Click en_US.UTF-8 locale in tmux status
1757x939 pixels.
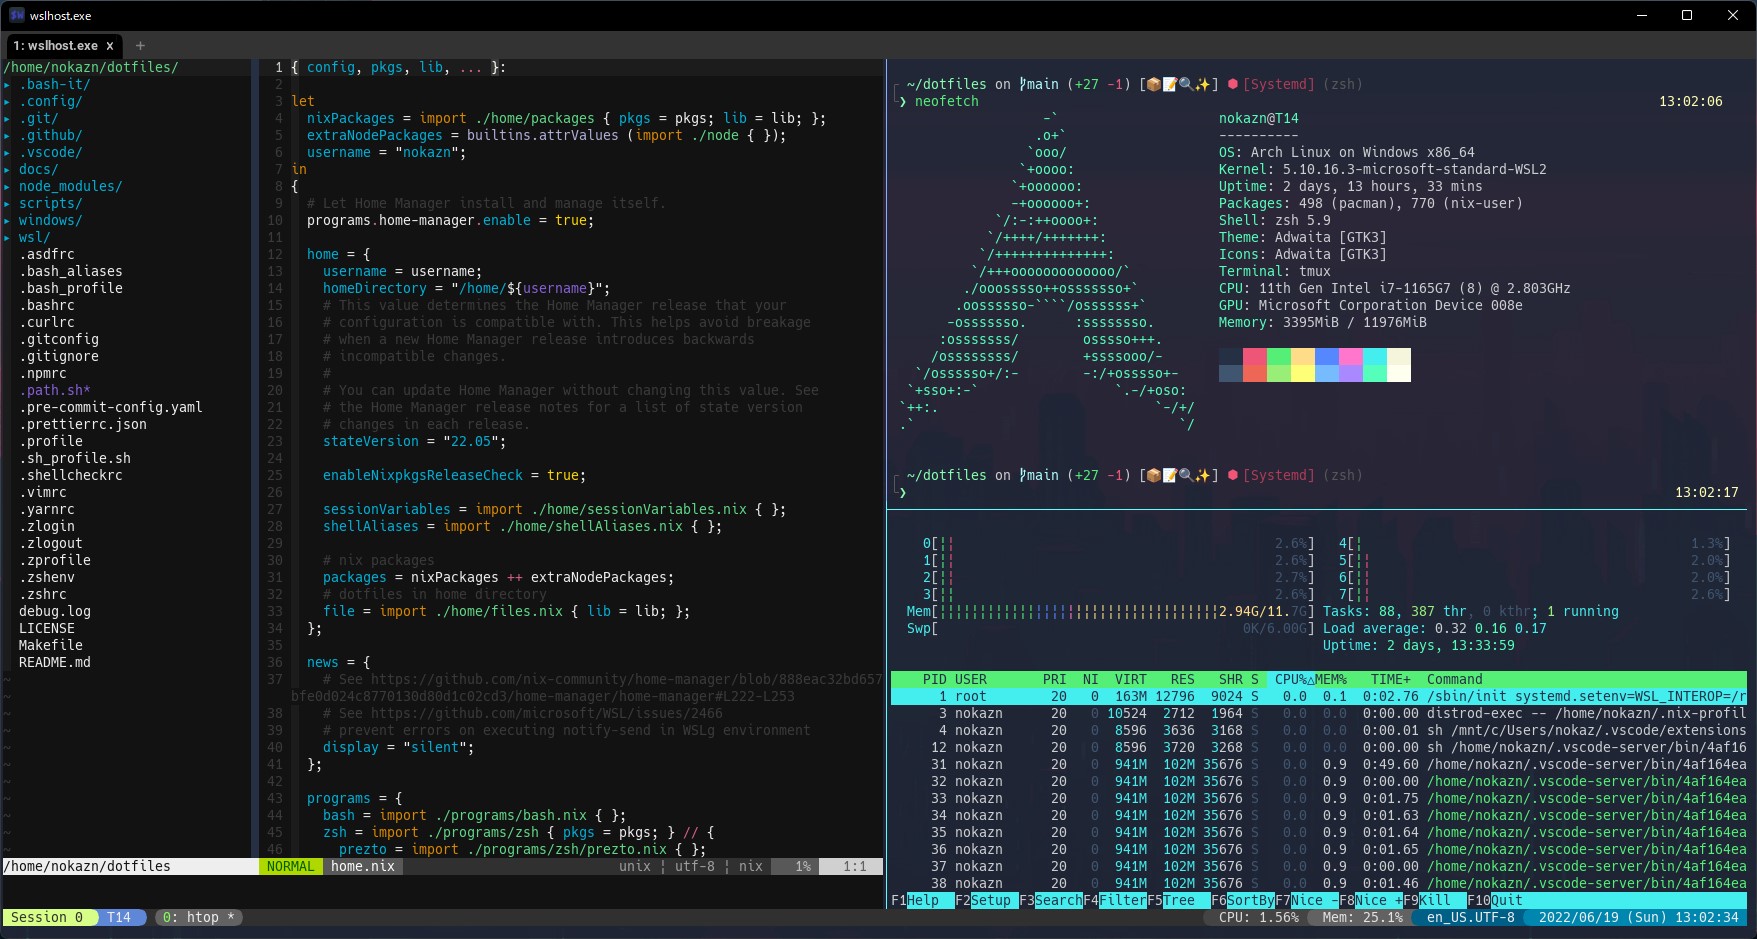[1471, 917]
